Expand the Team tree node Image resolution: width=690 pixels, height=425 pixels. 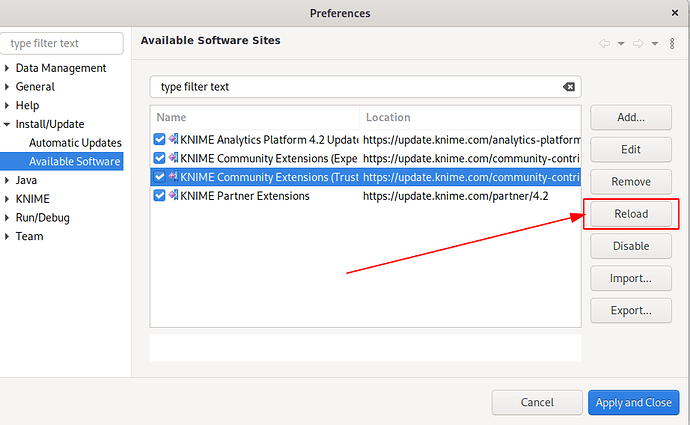pyautogui.click(x=7, y=236)
